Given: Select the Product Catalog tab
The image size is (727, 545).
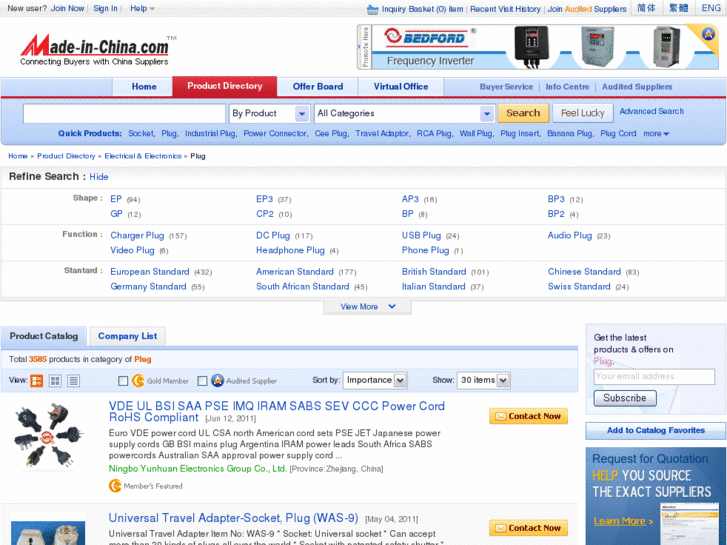Looking at the screenshot, I should (x=44, y=336).
